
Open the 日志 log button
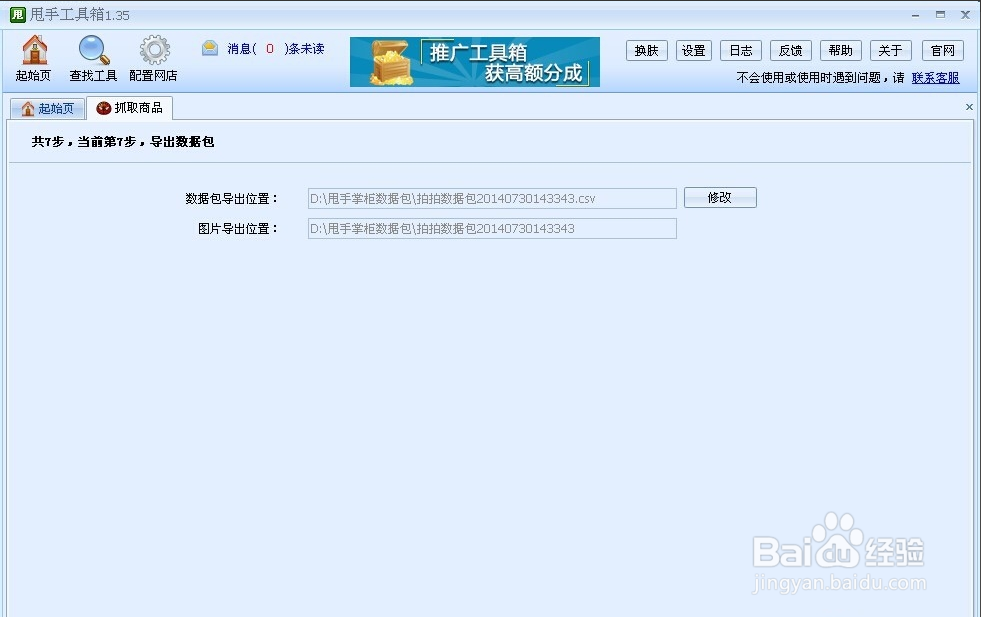pyautogui.click(x=741, y=51)
